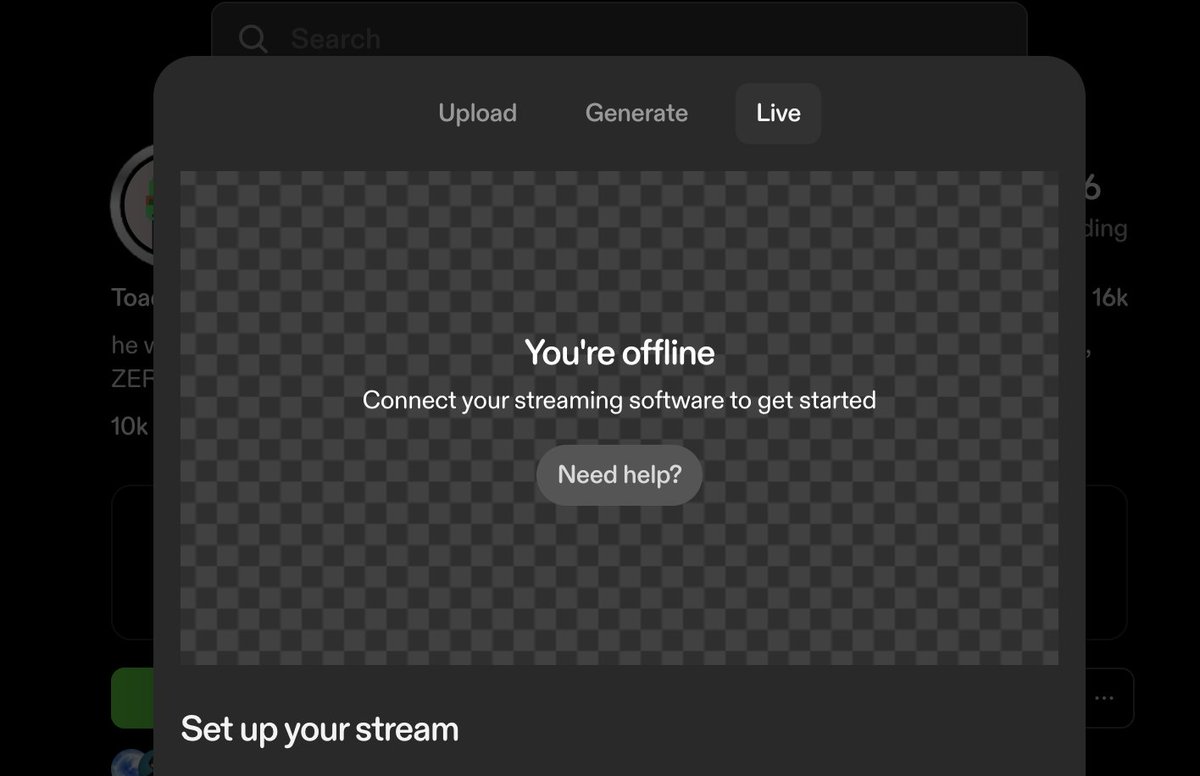
Task: Click the ZEP text in the profile bio
Action: pos(132,379)
